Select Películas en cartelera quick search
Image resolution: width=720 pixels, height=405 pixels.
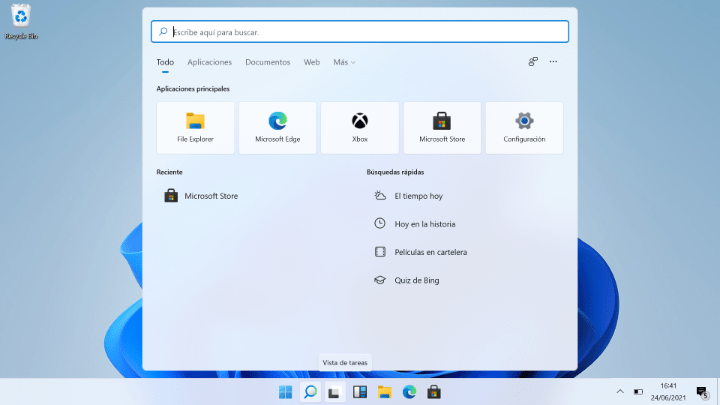pyautogui.click(x=421, y=252)
